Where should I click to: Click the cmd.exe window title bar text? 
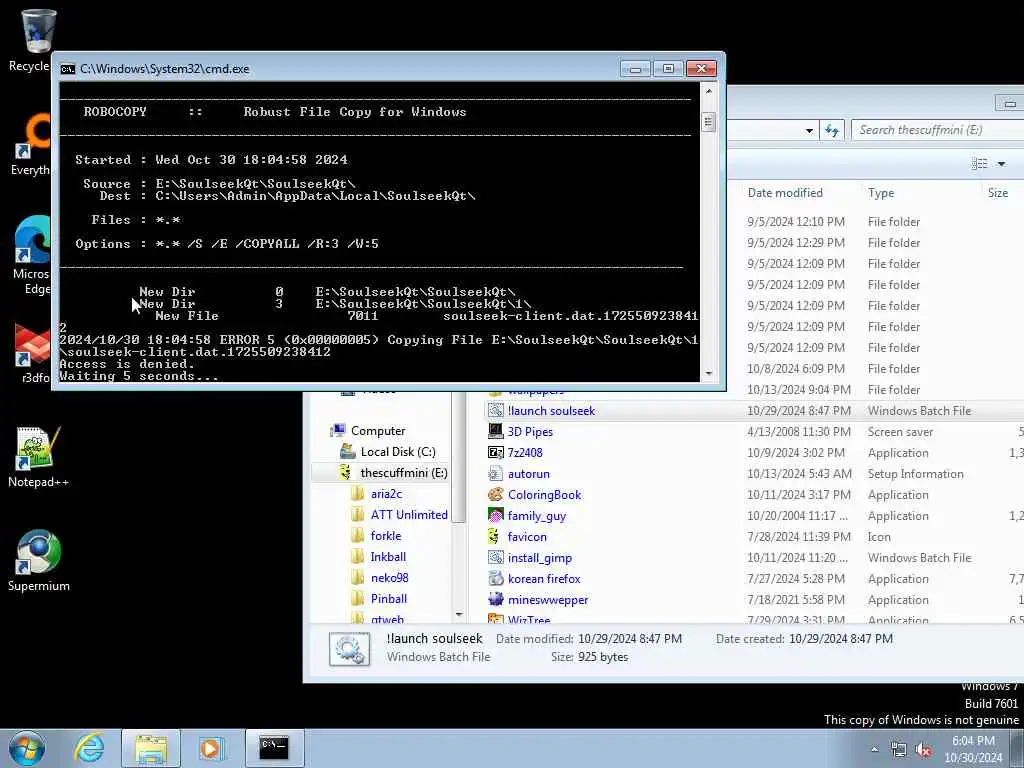[x=165, y=69]
